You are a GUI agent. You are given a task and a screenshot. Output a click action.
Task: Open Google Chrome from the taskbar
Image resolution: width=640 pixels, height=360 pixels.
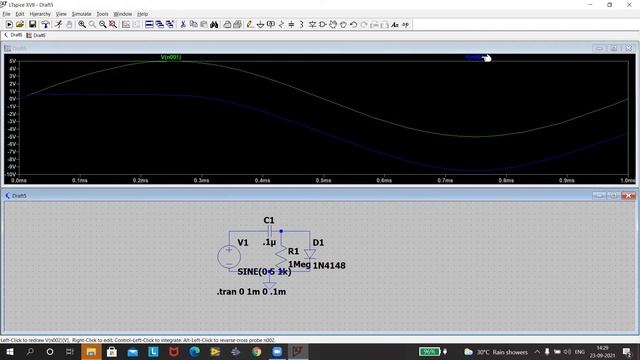(x=256, y=351)
